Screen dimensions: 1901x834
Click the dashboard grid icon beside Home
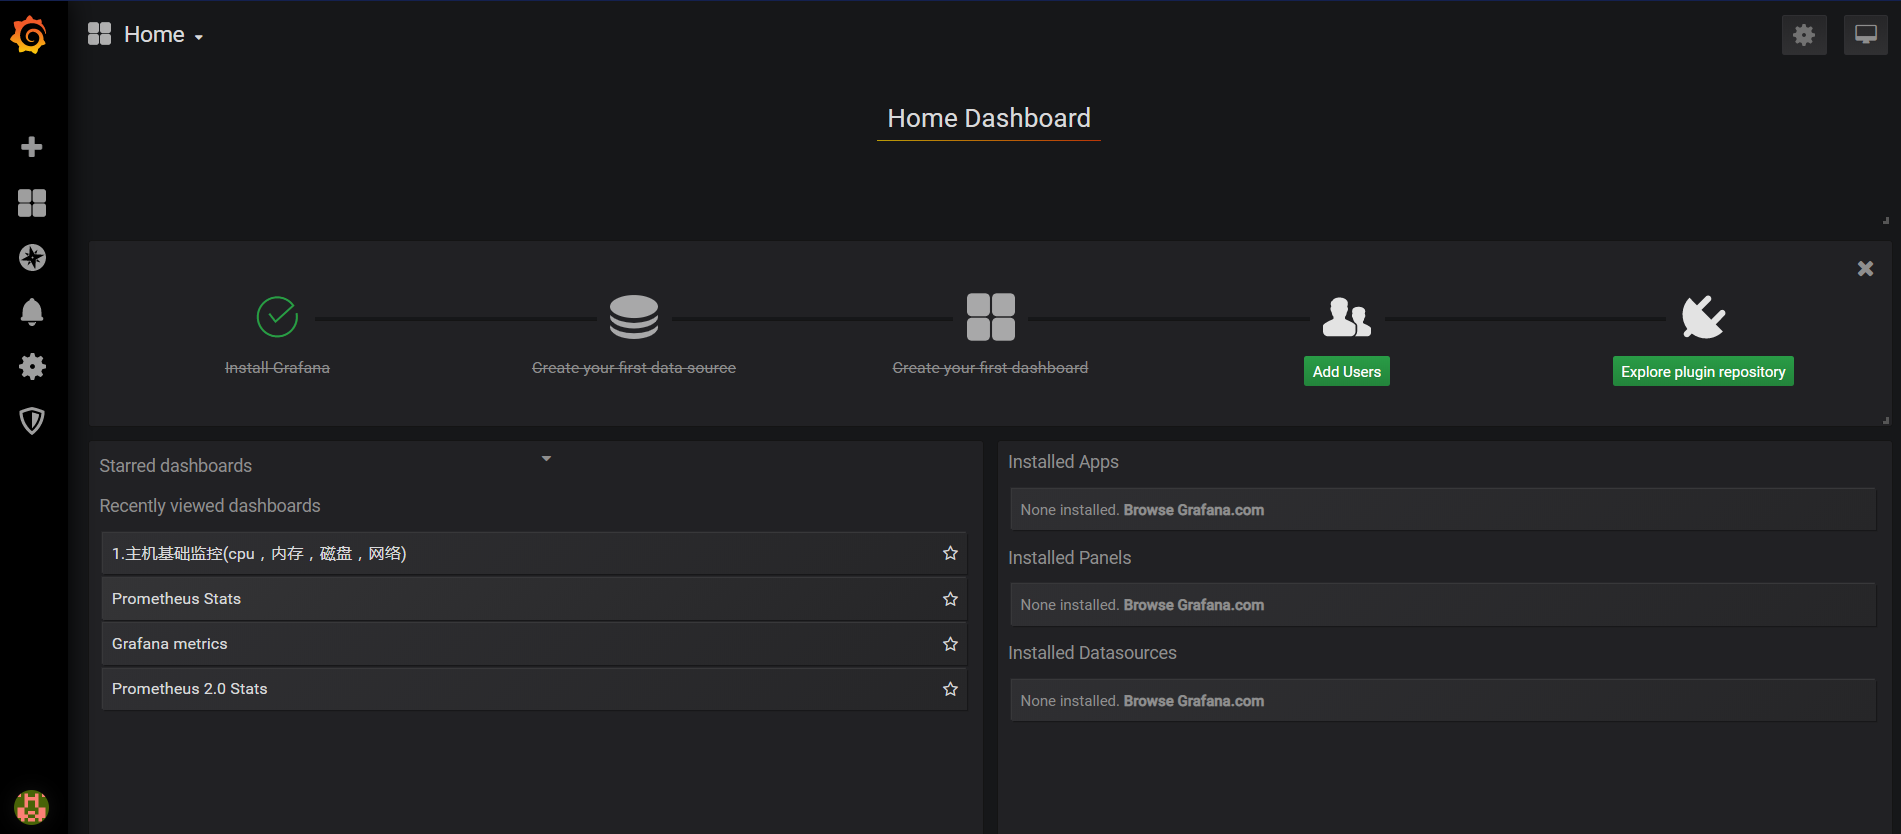click(x=99, y=34)
